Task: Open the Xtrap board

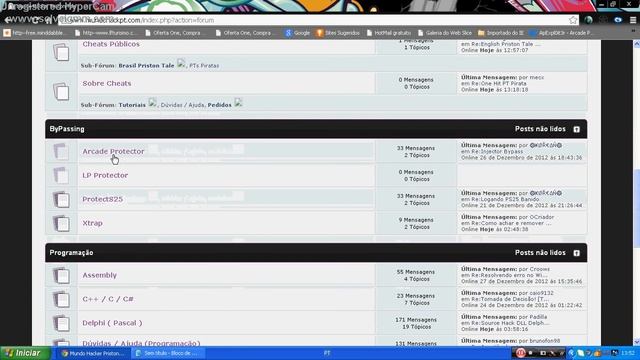Action: point(92,223)
